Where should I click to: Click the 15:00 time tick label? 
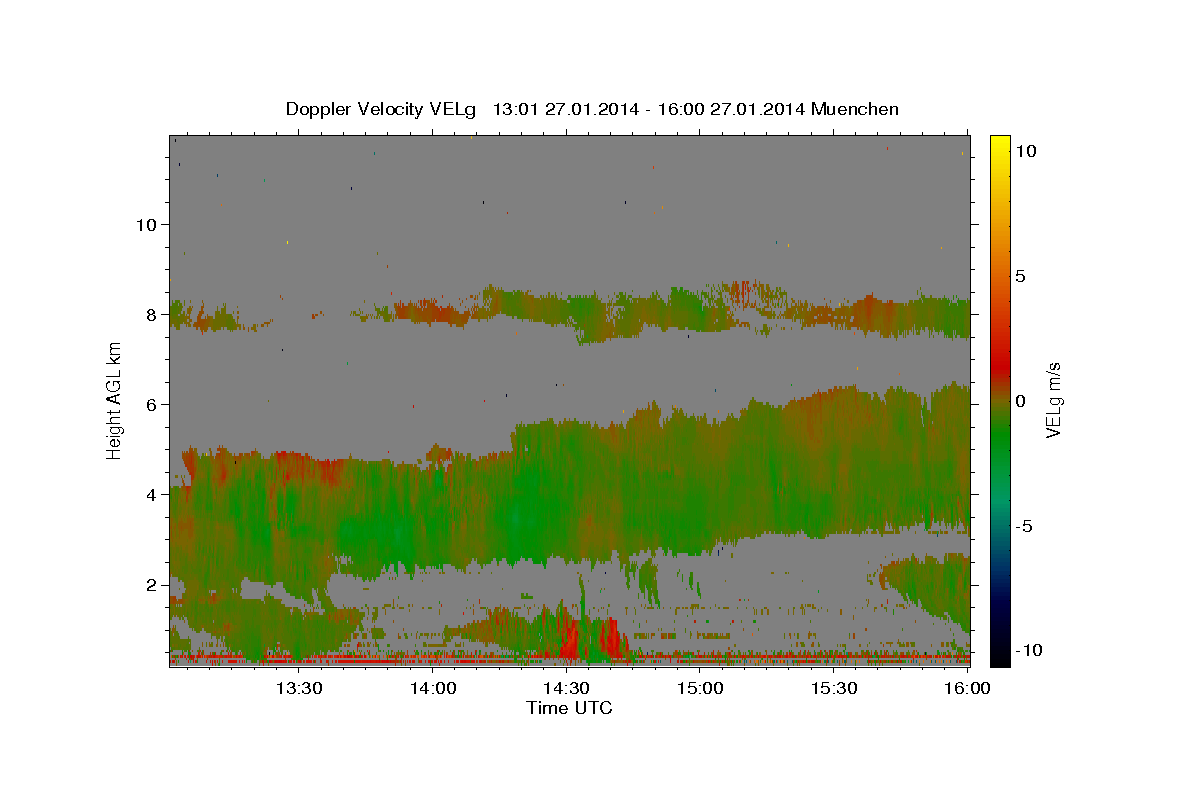[x=700, y=688]
